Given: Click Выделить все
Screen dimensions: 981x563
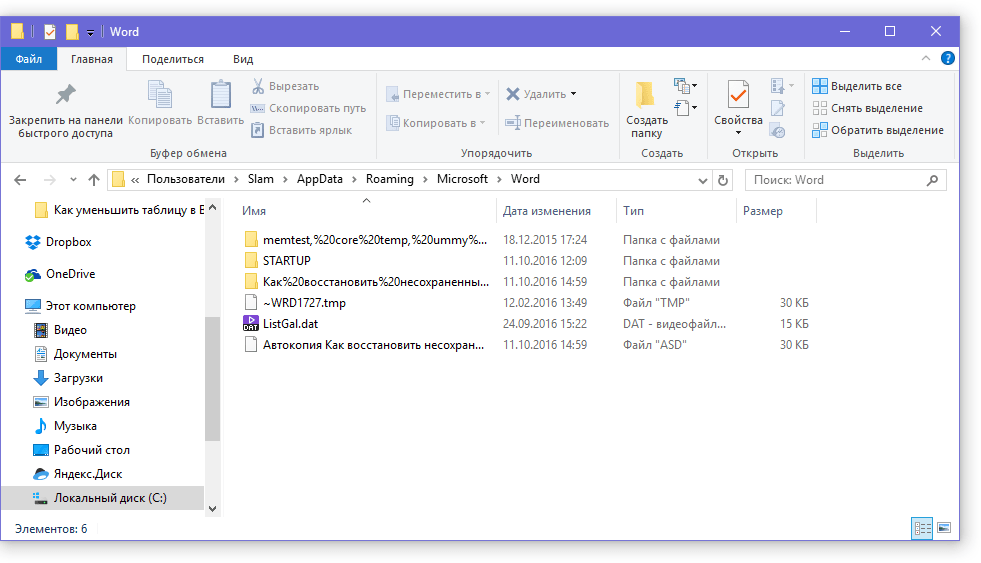Looking at the screenshot, I should pyautogui.click(x=857, y=86).
